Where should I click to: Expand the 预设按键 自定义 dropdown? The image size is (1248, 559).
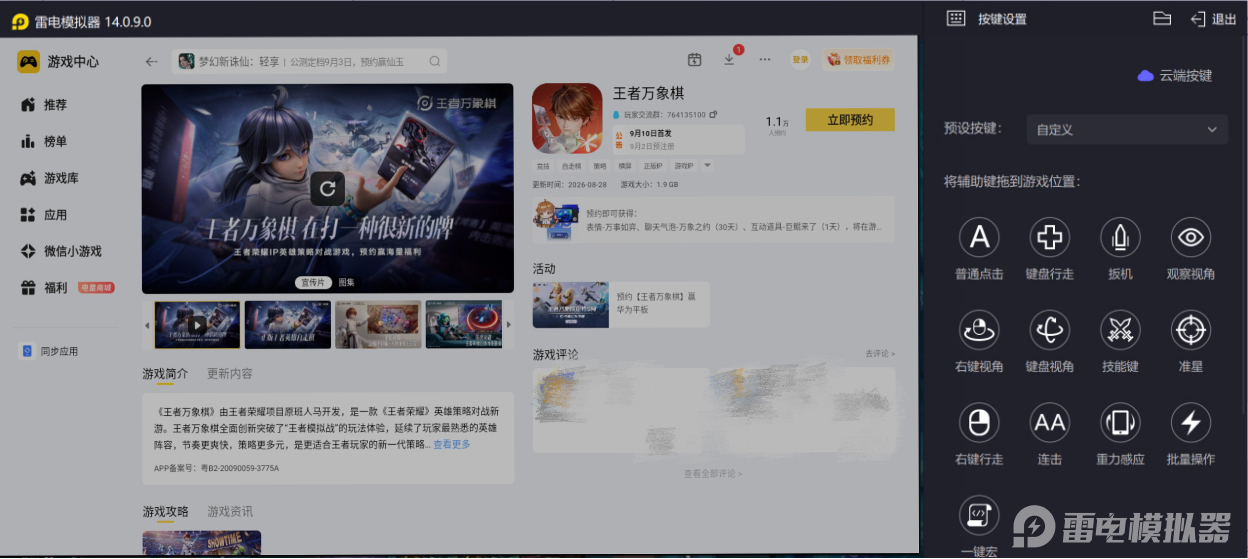click(1127, 129)
